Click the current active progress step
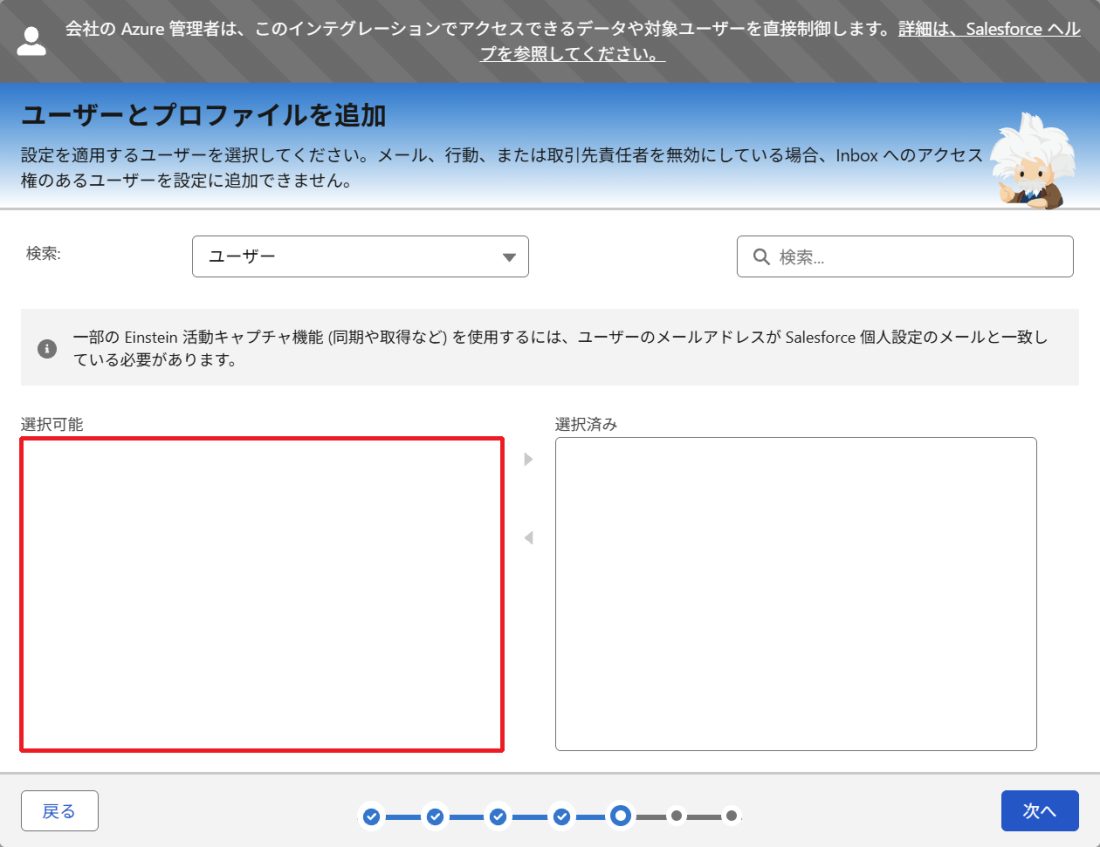Screen dimensions: 1100x847 (620, 815)
